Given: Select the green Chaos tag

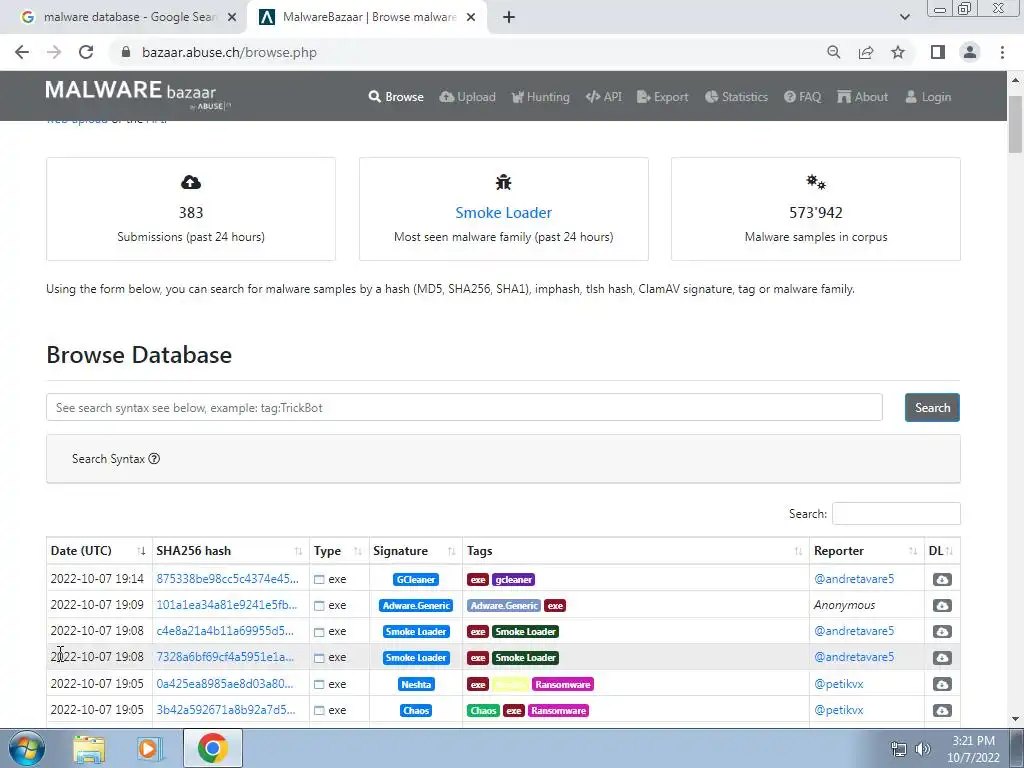Looking at the screenshot, I should pyautogui.click(x=483, y=711).
